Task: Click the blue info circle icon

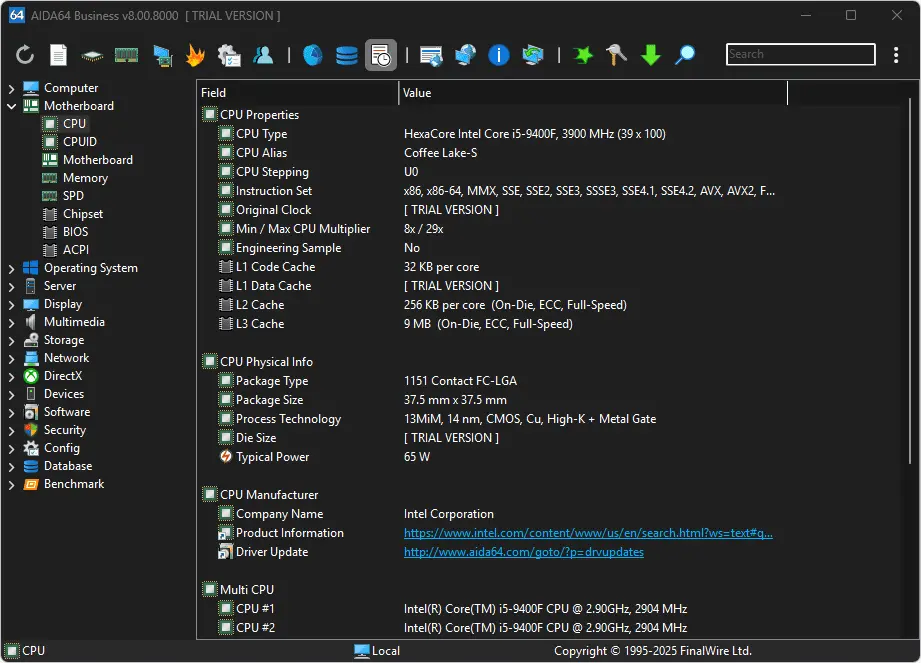Action: pos(499,55)
